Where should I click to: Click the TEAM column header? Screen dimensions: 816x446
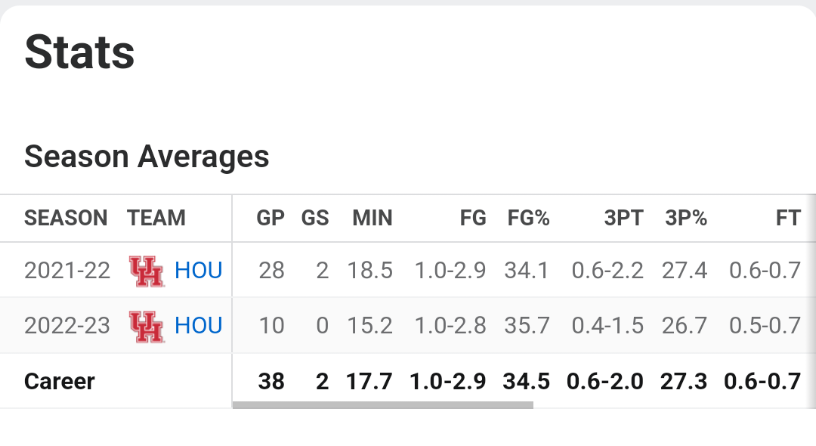point(156,218)
